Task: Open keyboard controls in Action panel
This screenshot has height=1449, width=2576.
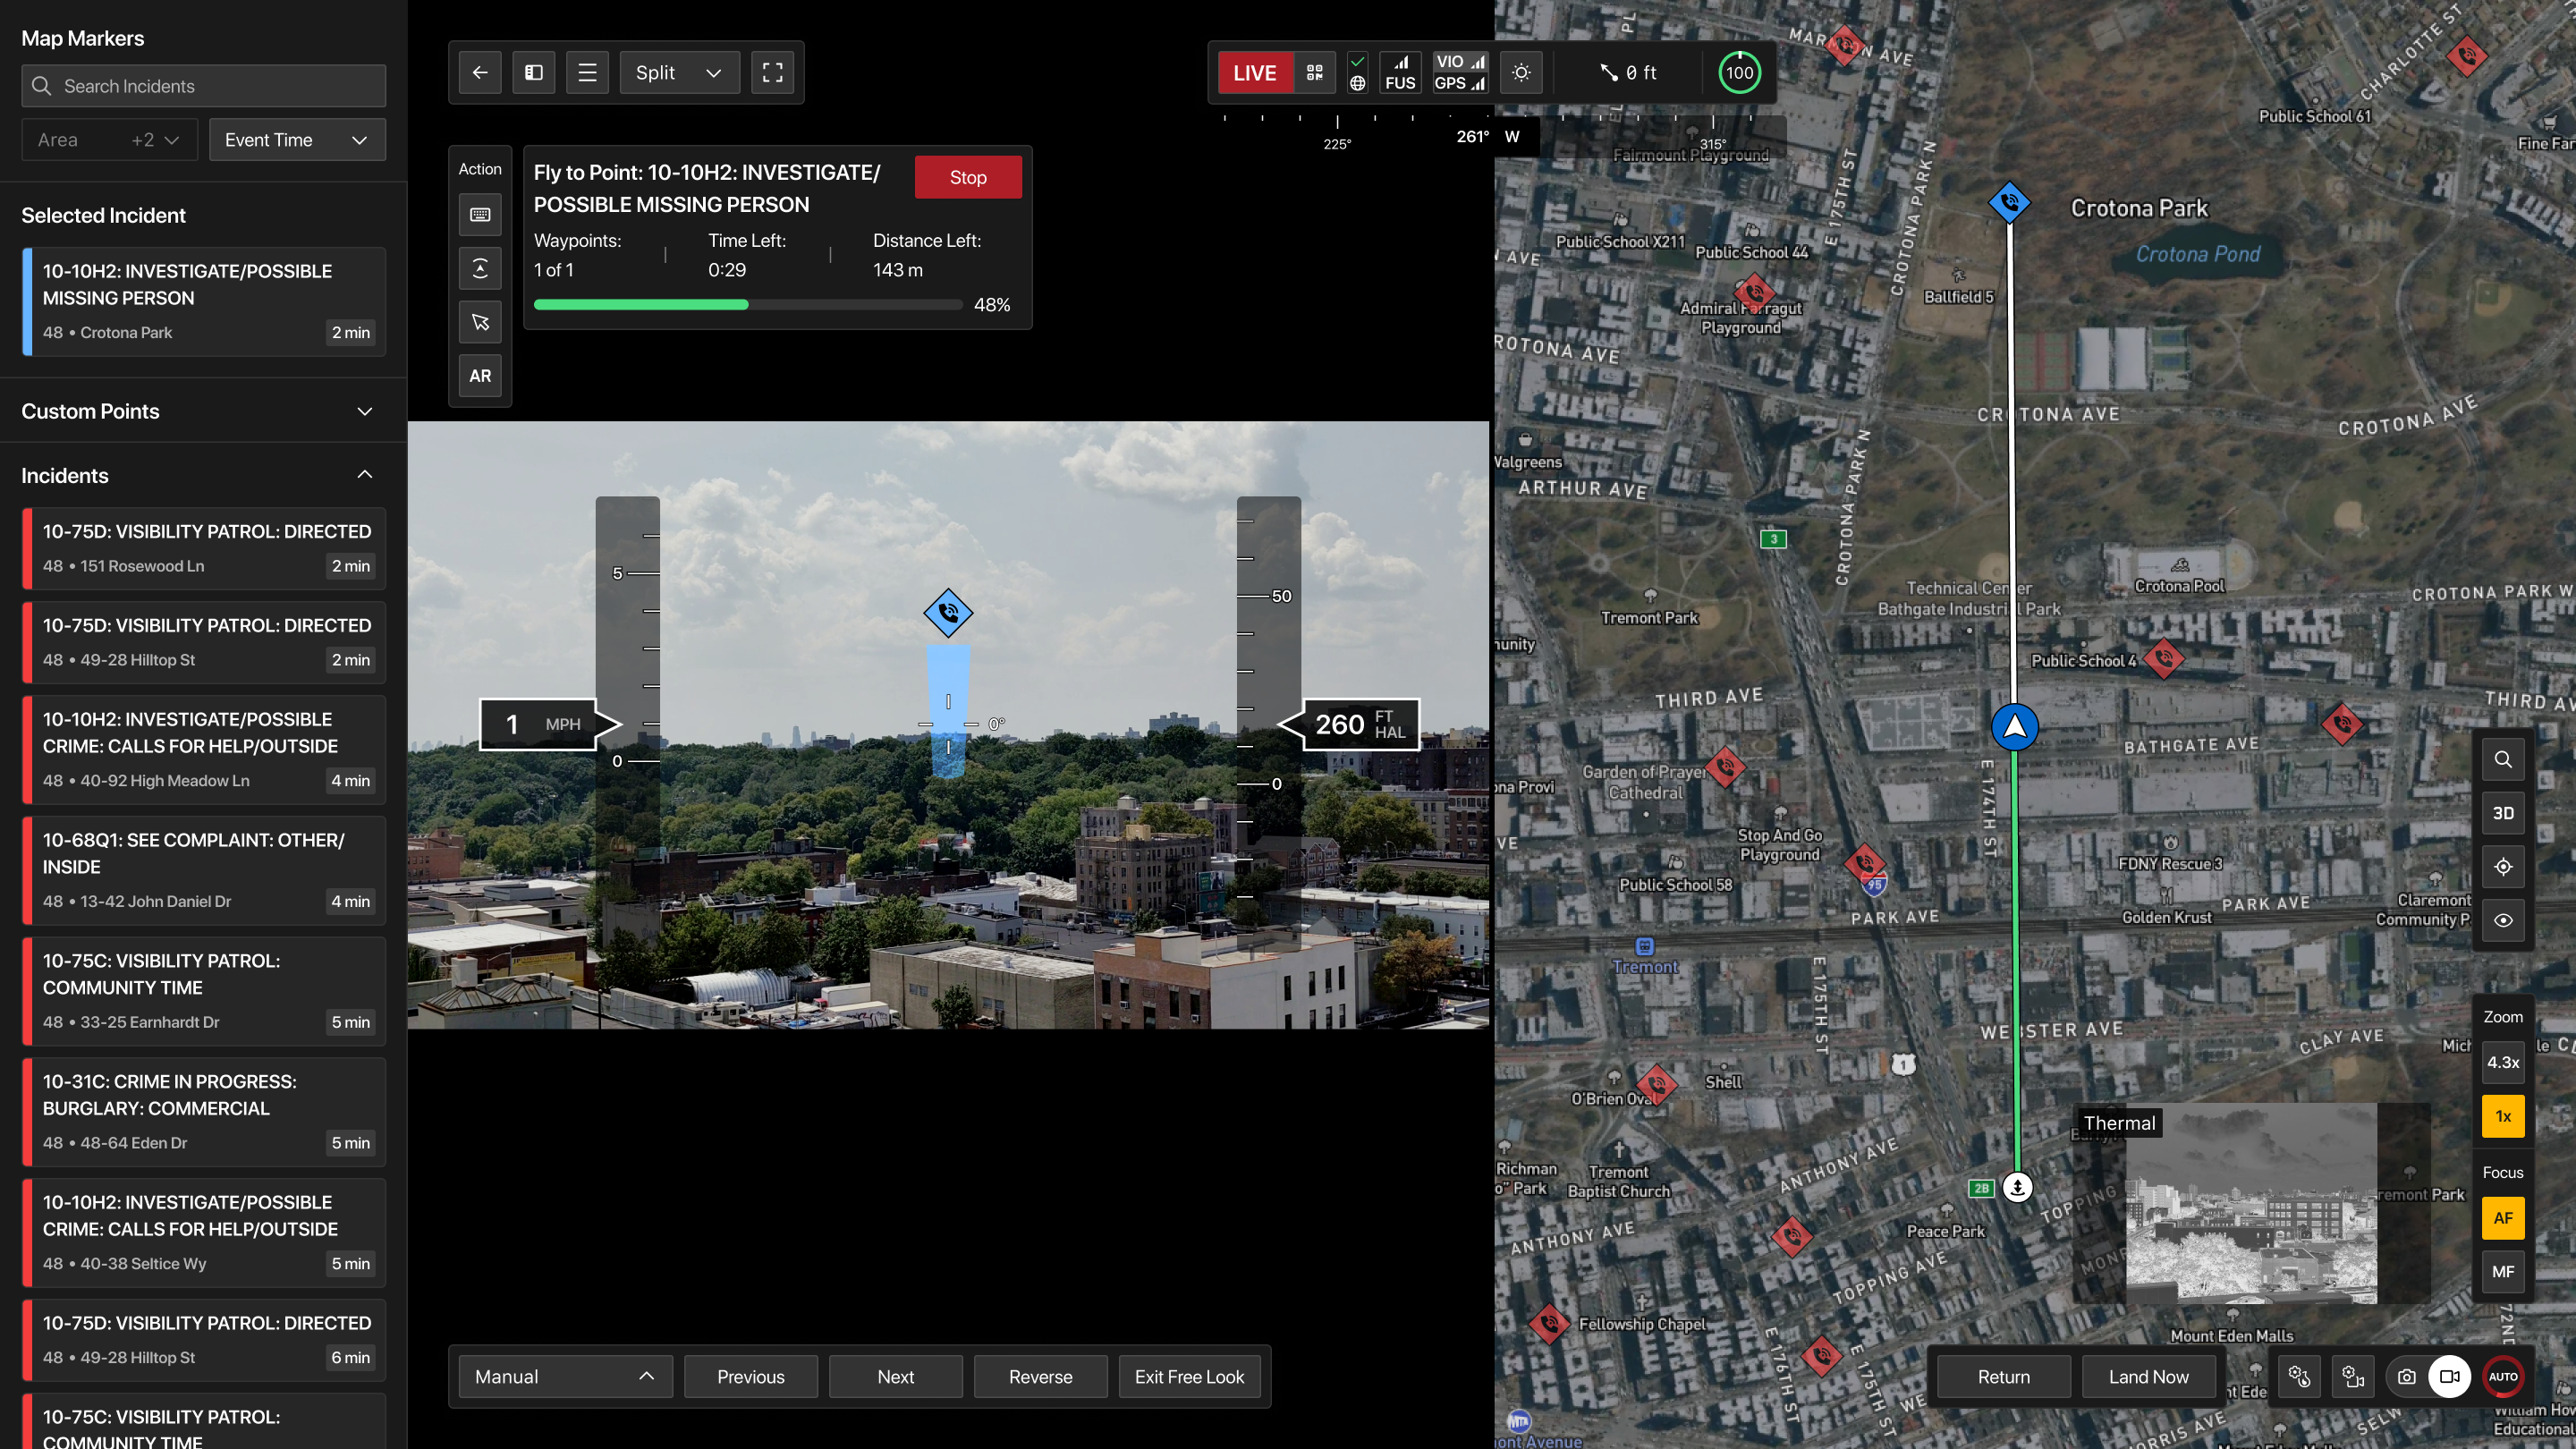Action: point(480,215)
